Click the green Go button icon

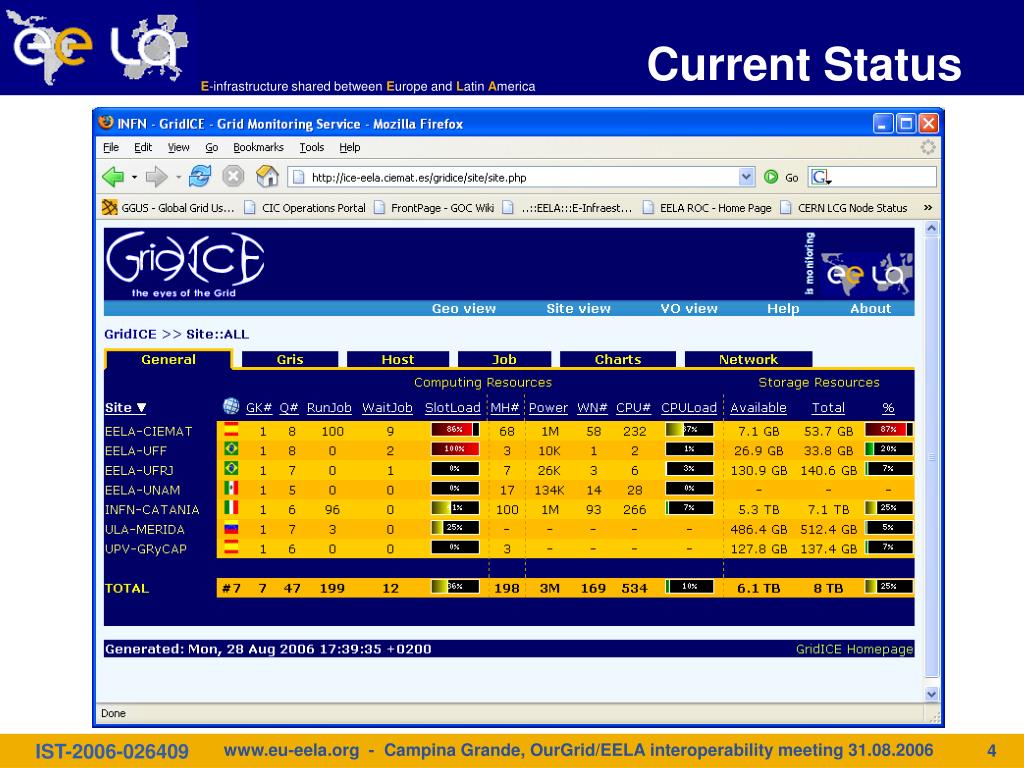click(x=771, y=177)
